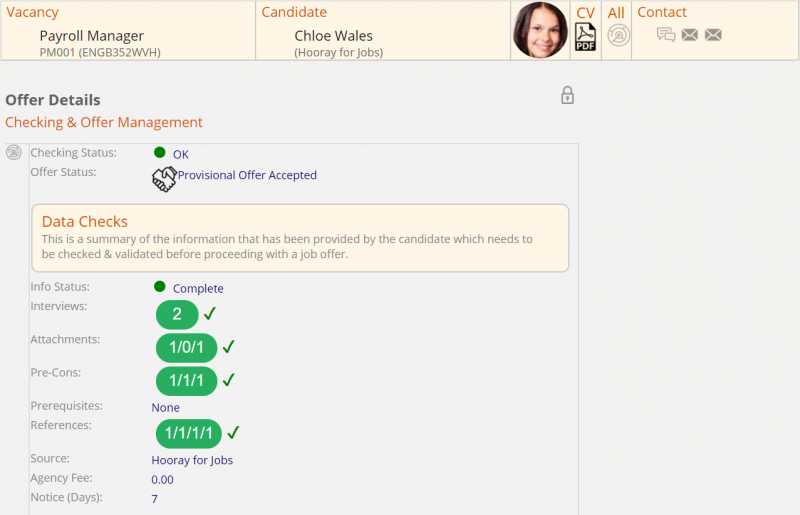Image resolution: width=800 pixels, height=515 pixels.
Task: Click the Provisional Offer Accepted status text
Action: (x=247, y=175)
